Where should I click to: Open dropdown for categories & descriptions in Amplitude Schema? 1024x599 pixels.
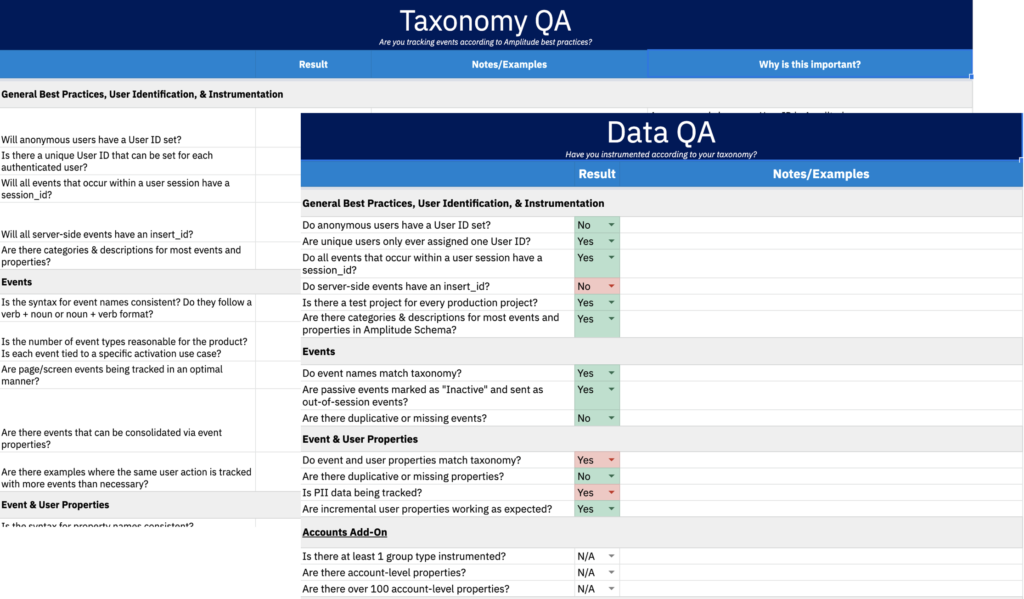pyautogui.click(x=611, y=319)
